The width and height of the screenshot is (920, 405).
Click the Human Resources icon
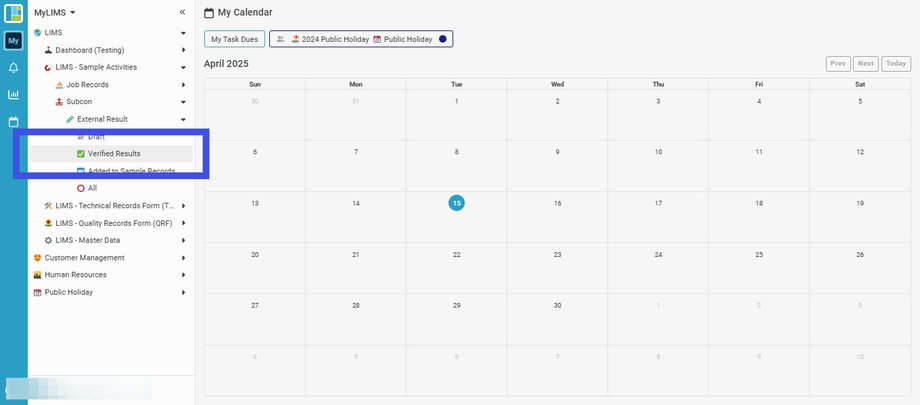pyautogui.click(x=38, y=275)
